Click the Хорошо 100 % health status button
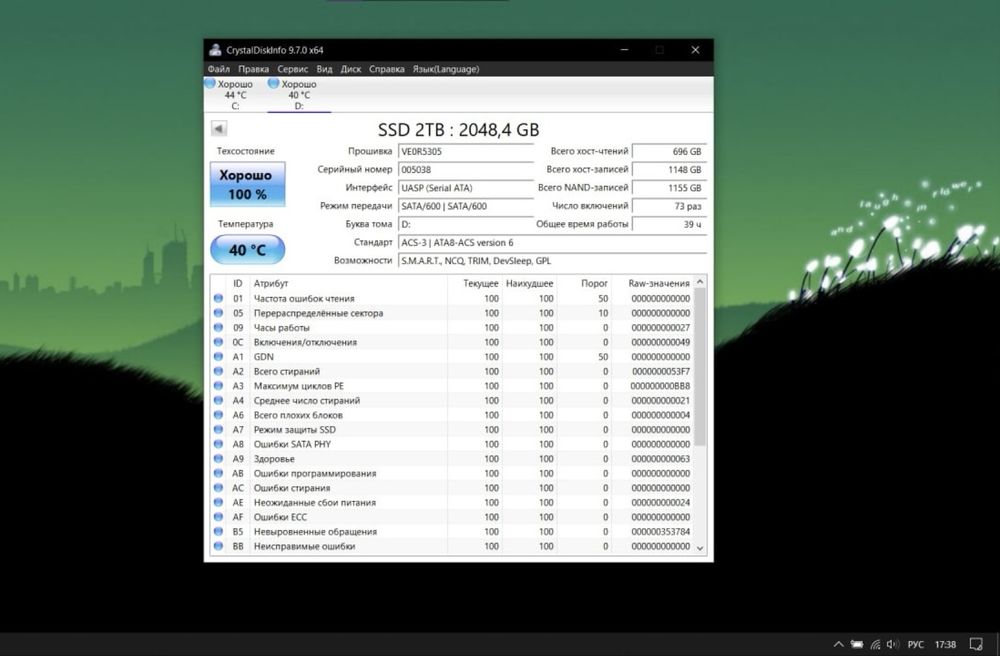The height and width of the screenshot is (656, 1000). (x=247, y=184)
